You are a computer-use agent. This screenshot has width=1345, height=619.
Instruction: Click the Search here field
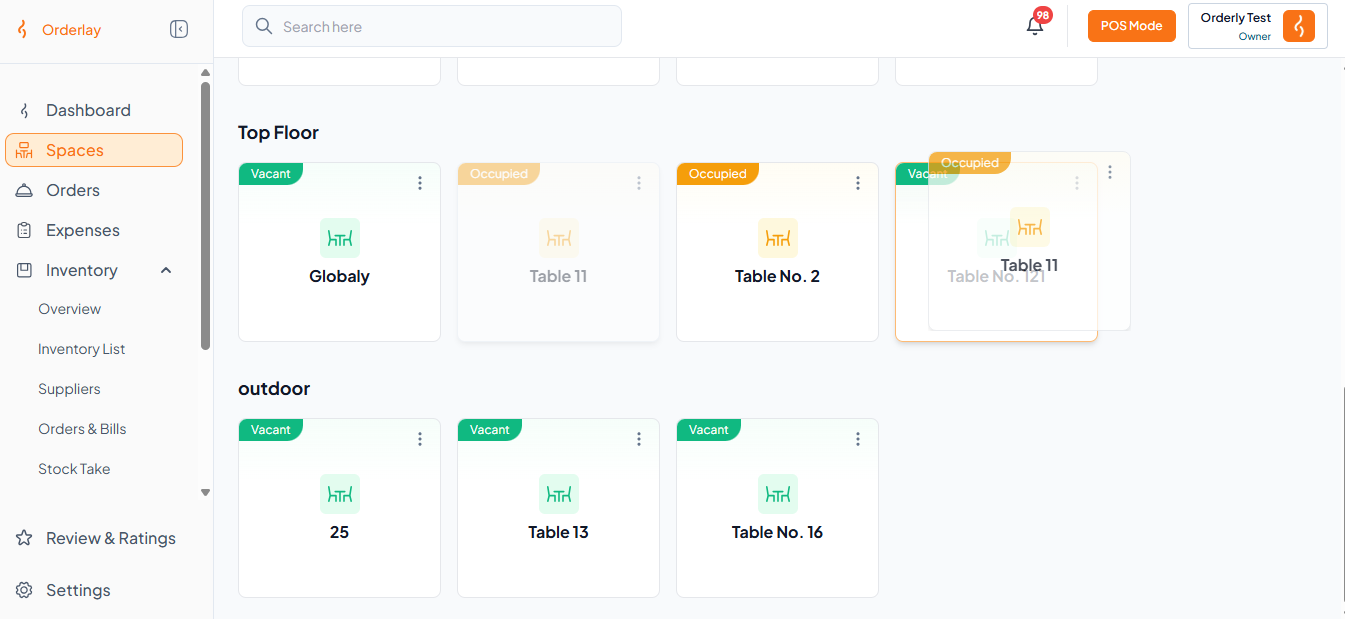pos(432,26)
